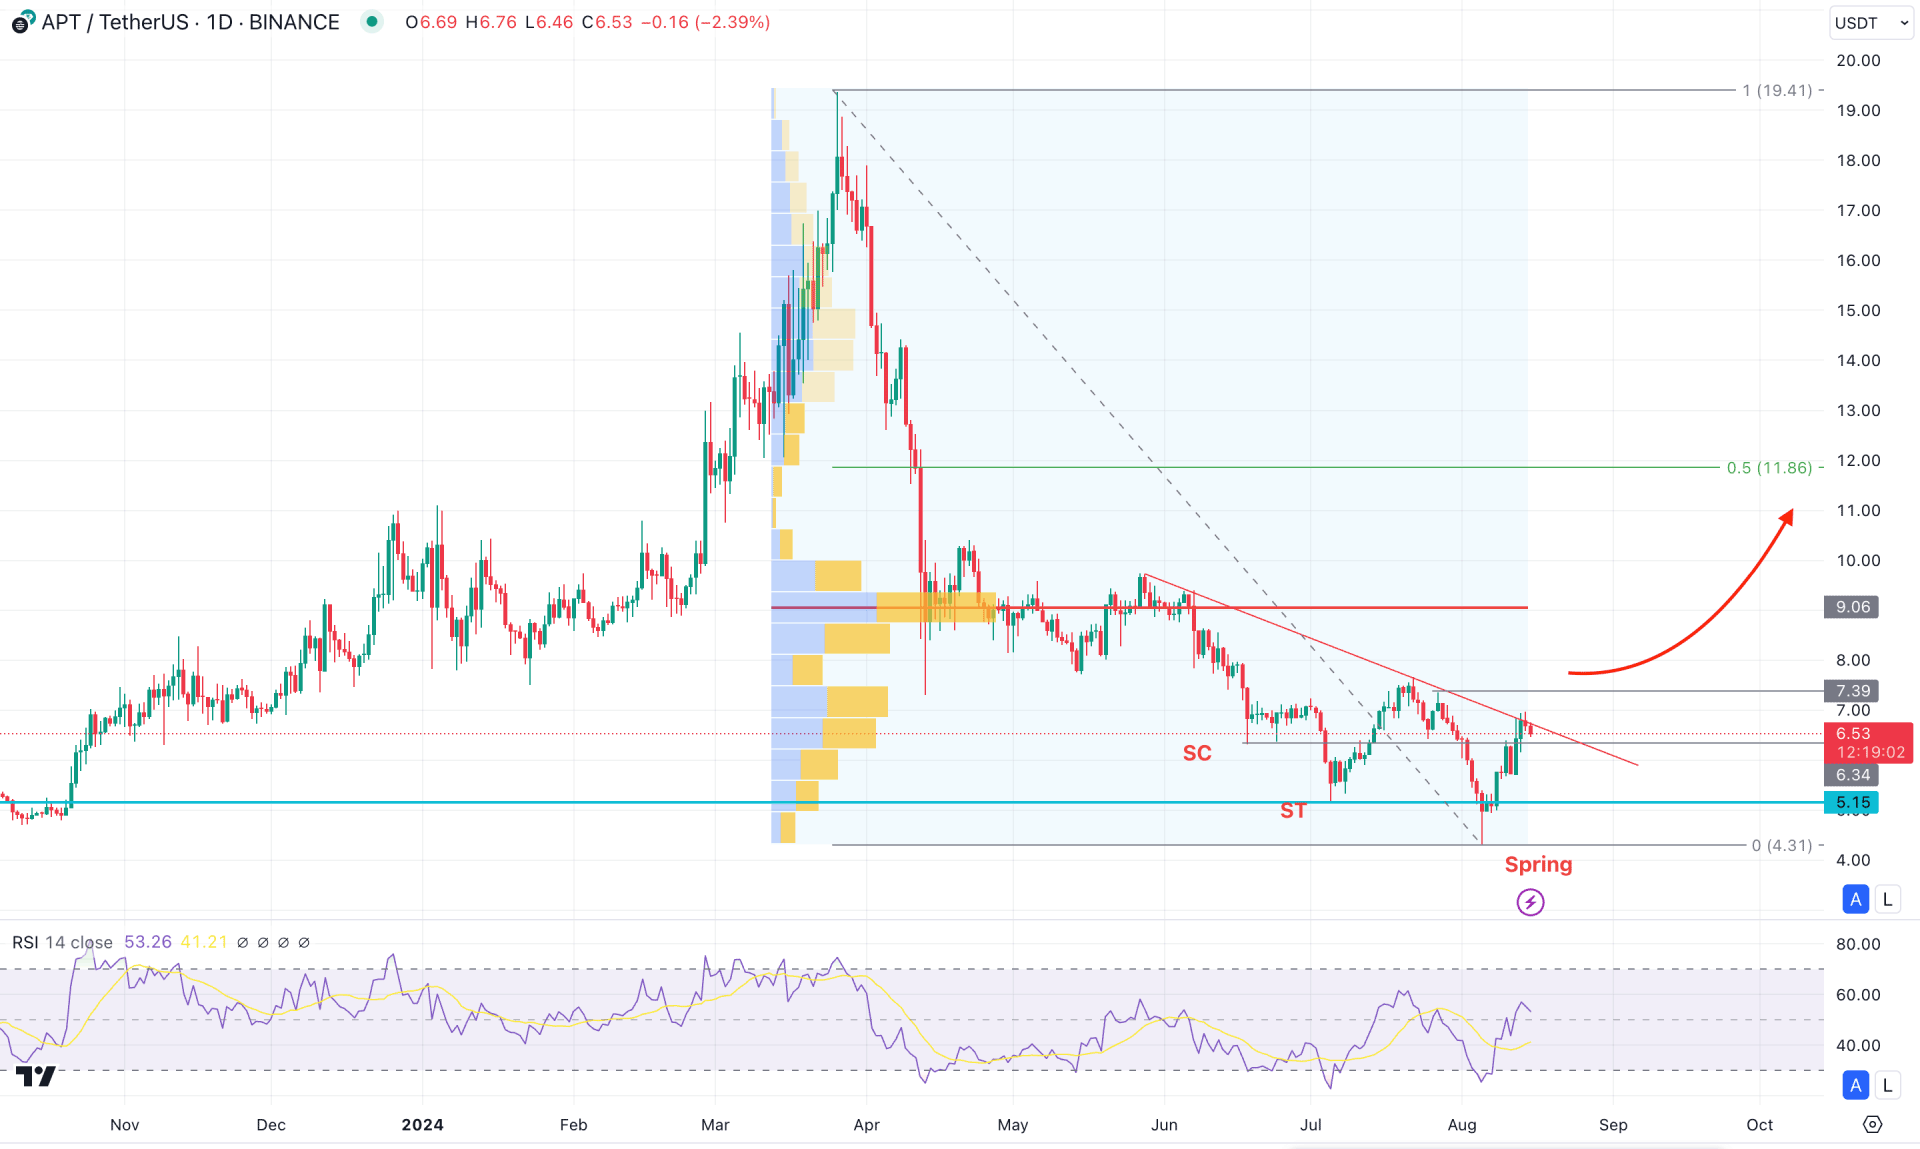Toggle log scale L on price chart

(x=1887, y=899)
